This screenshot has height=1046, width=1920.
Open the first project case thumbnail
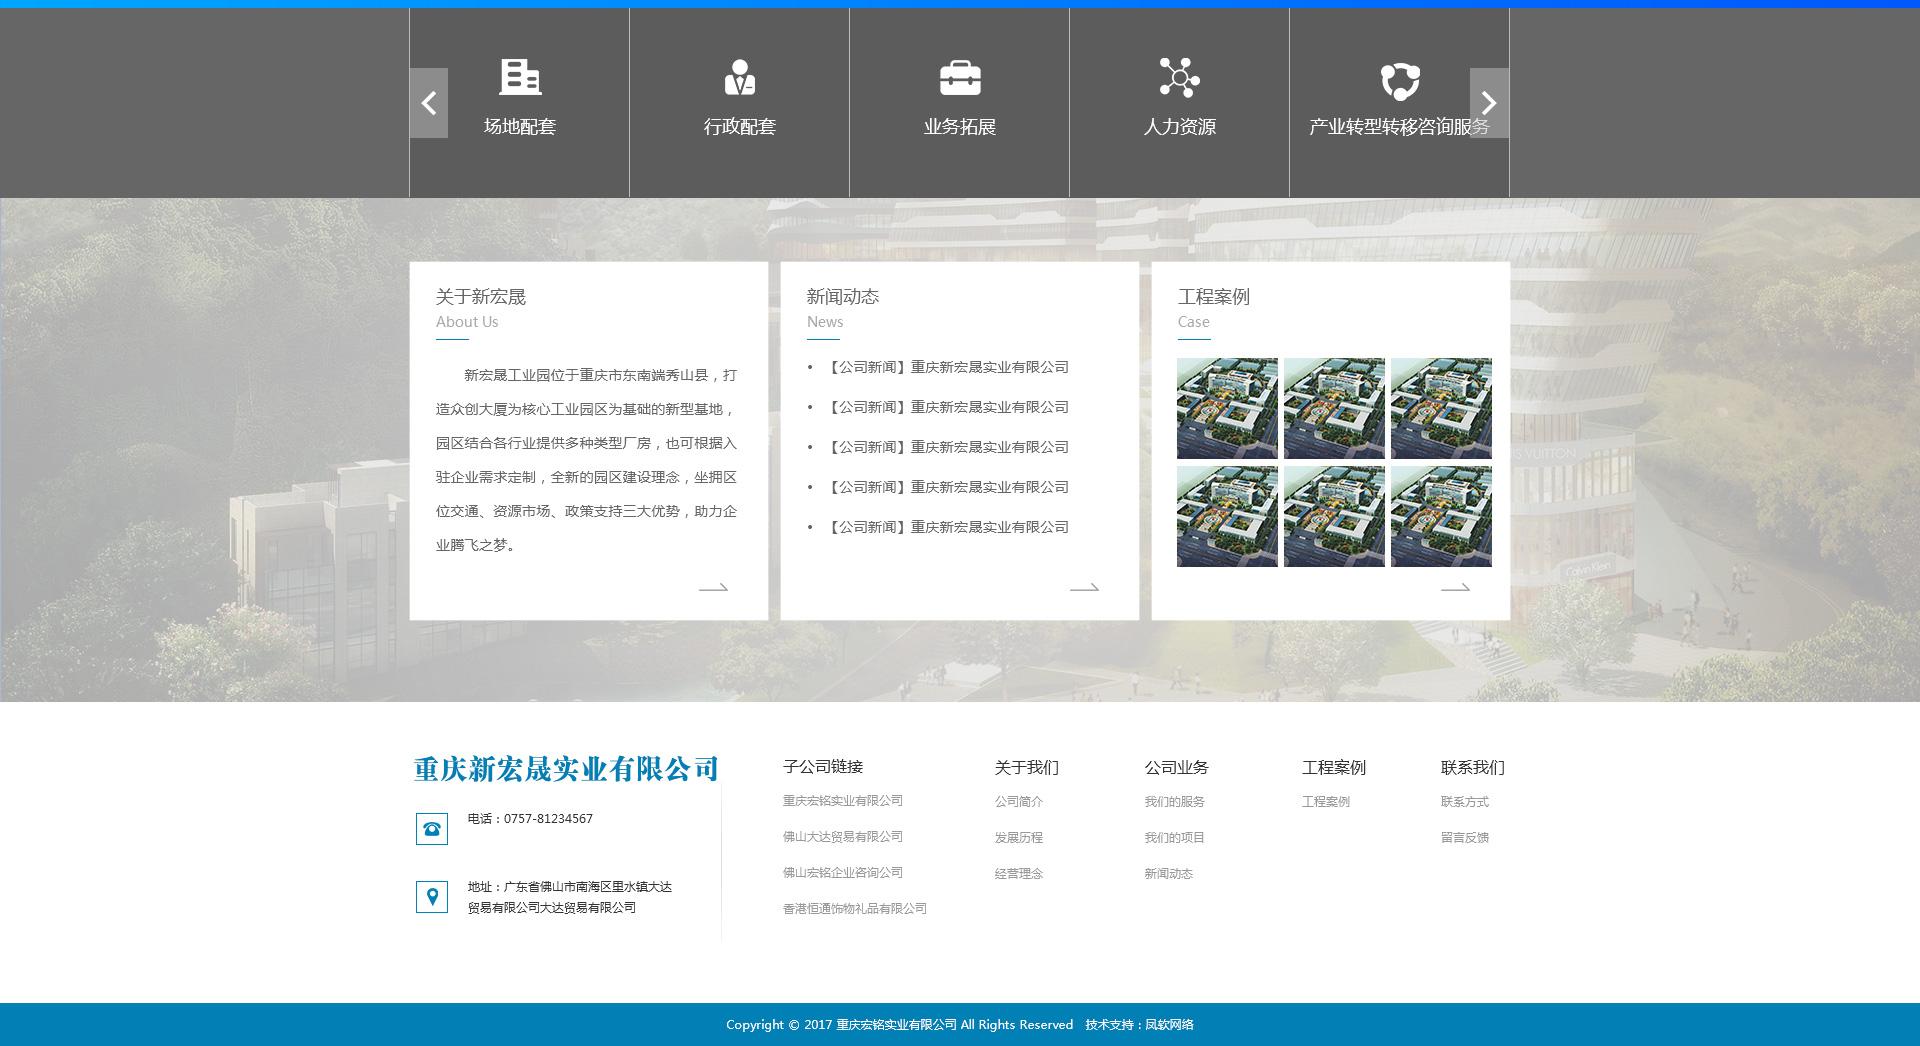point(1227,408)
